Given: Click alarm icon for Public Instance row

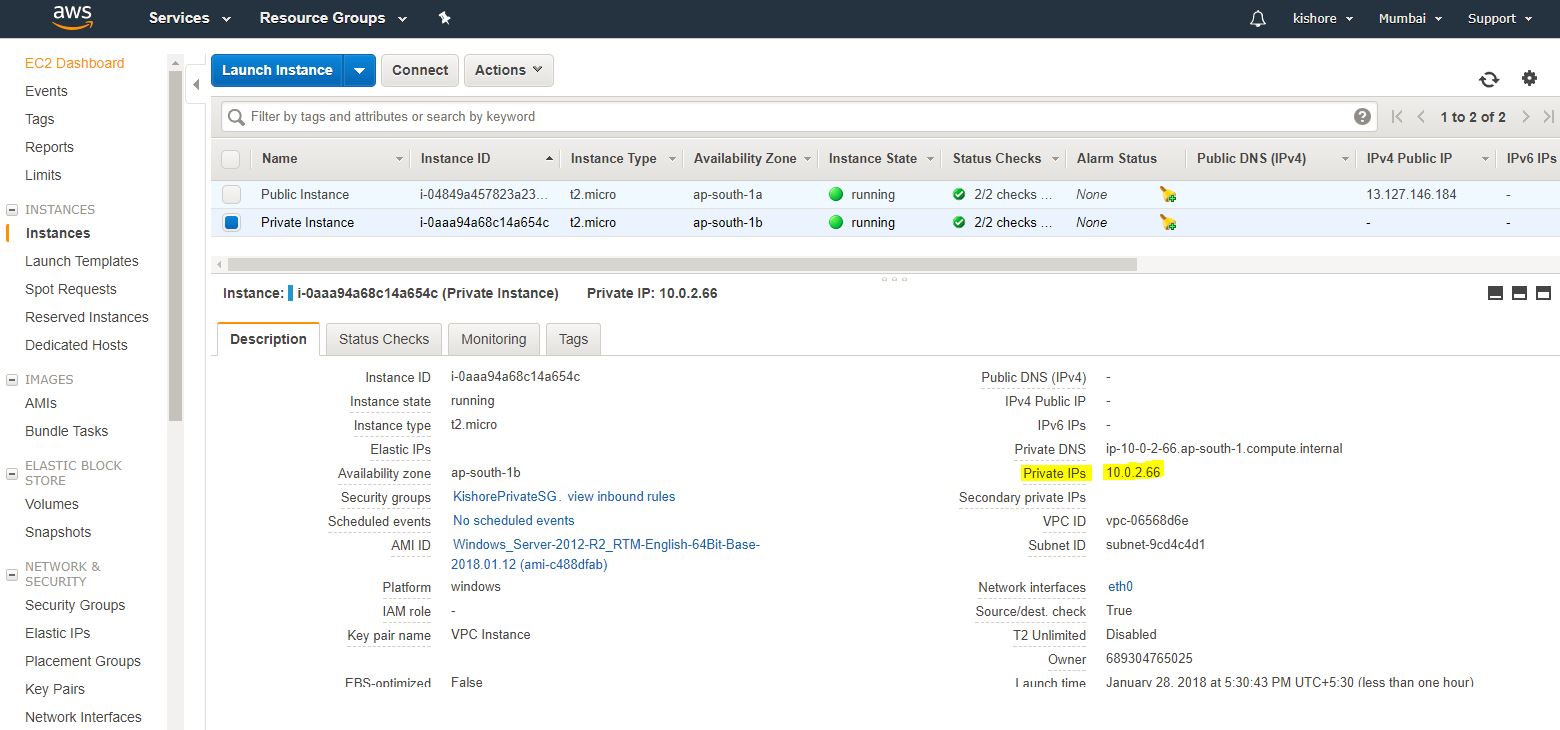Looking at the screenshot, I should (x=1168, y=195).
